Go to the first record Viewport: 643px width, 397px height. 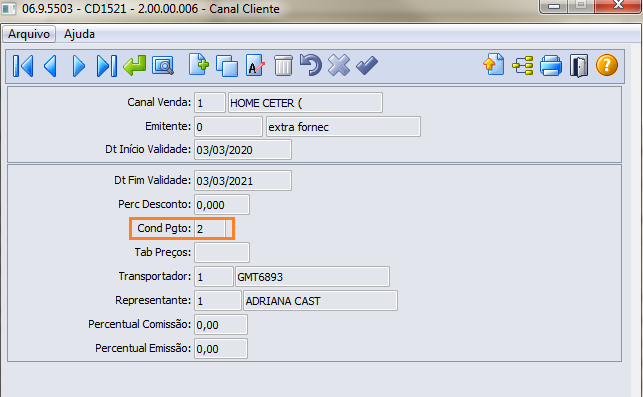(23, 66)
